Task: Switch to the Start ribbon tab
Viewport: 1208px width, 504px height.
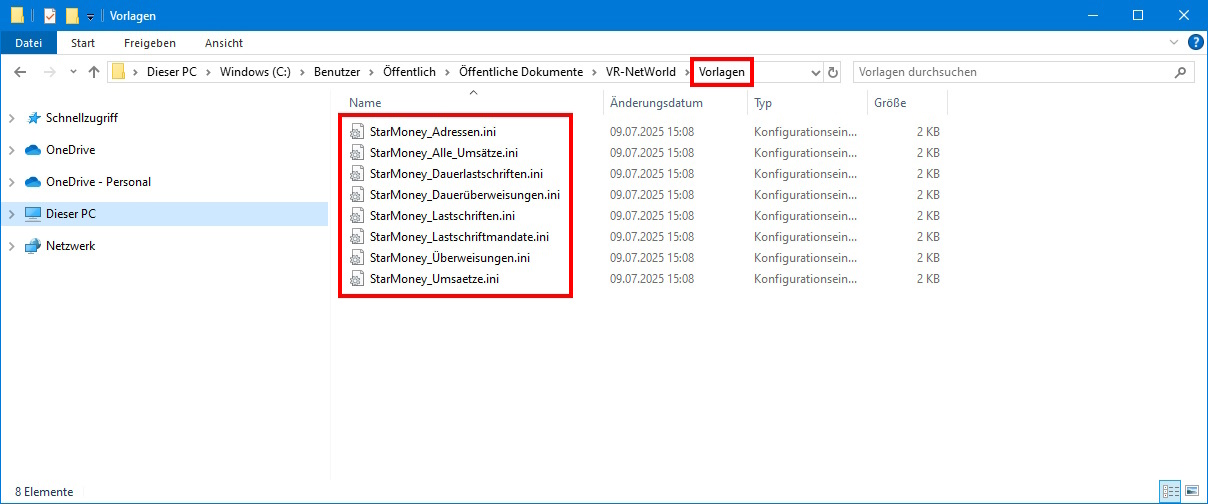Action: [x=83, y=43]
